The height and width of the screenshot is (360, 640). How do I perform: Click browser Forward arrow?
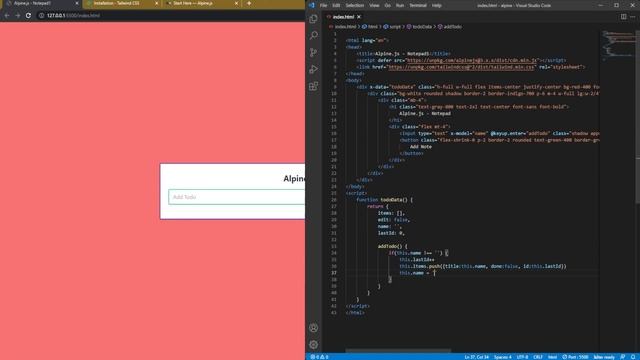(x=18, y=16)
